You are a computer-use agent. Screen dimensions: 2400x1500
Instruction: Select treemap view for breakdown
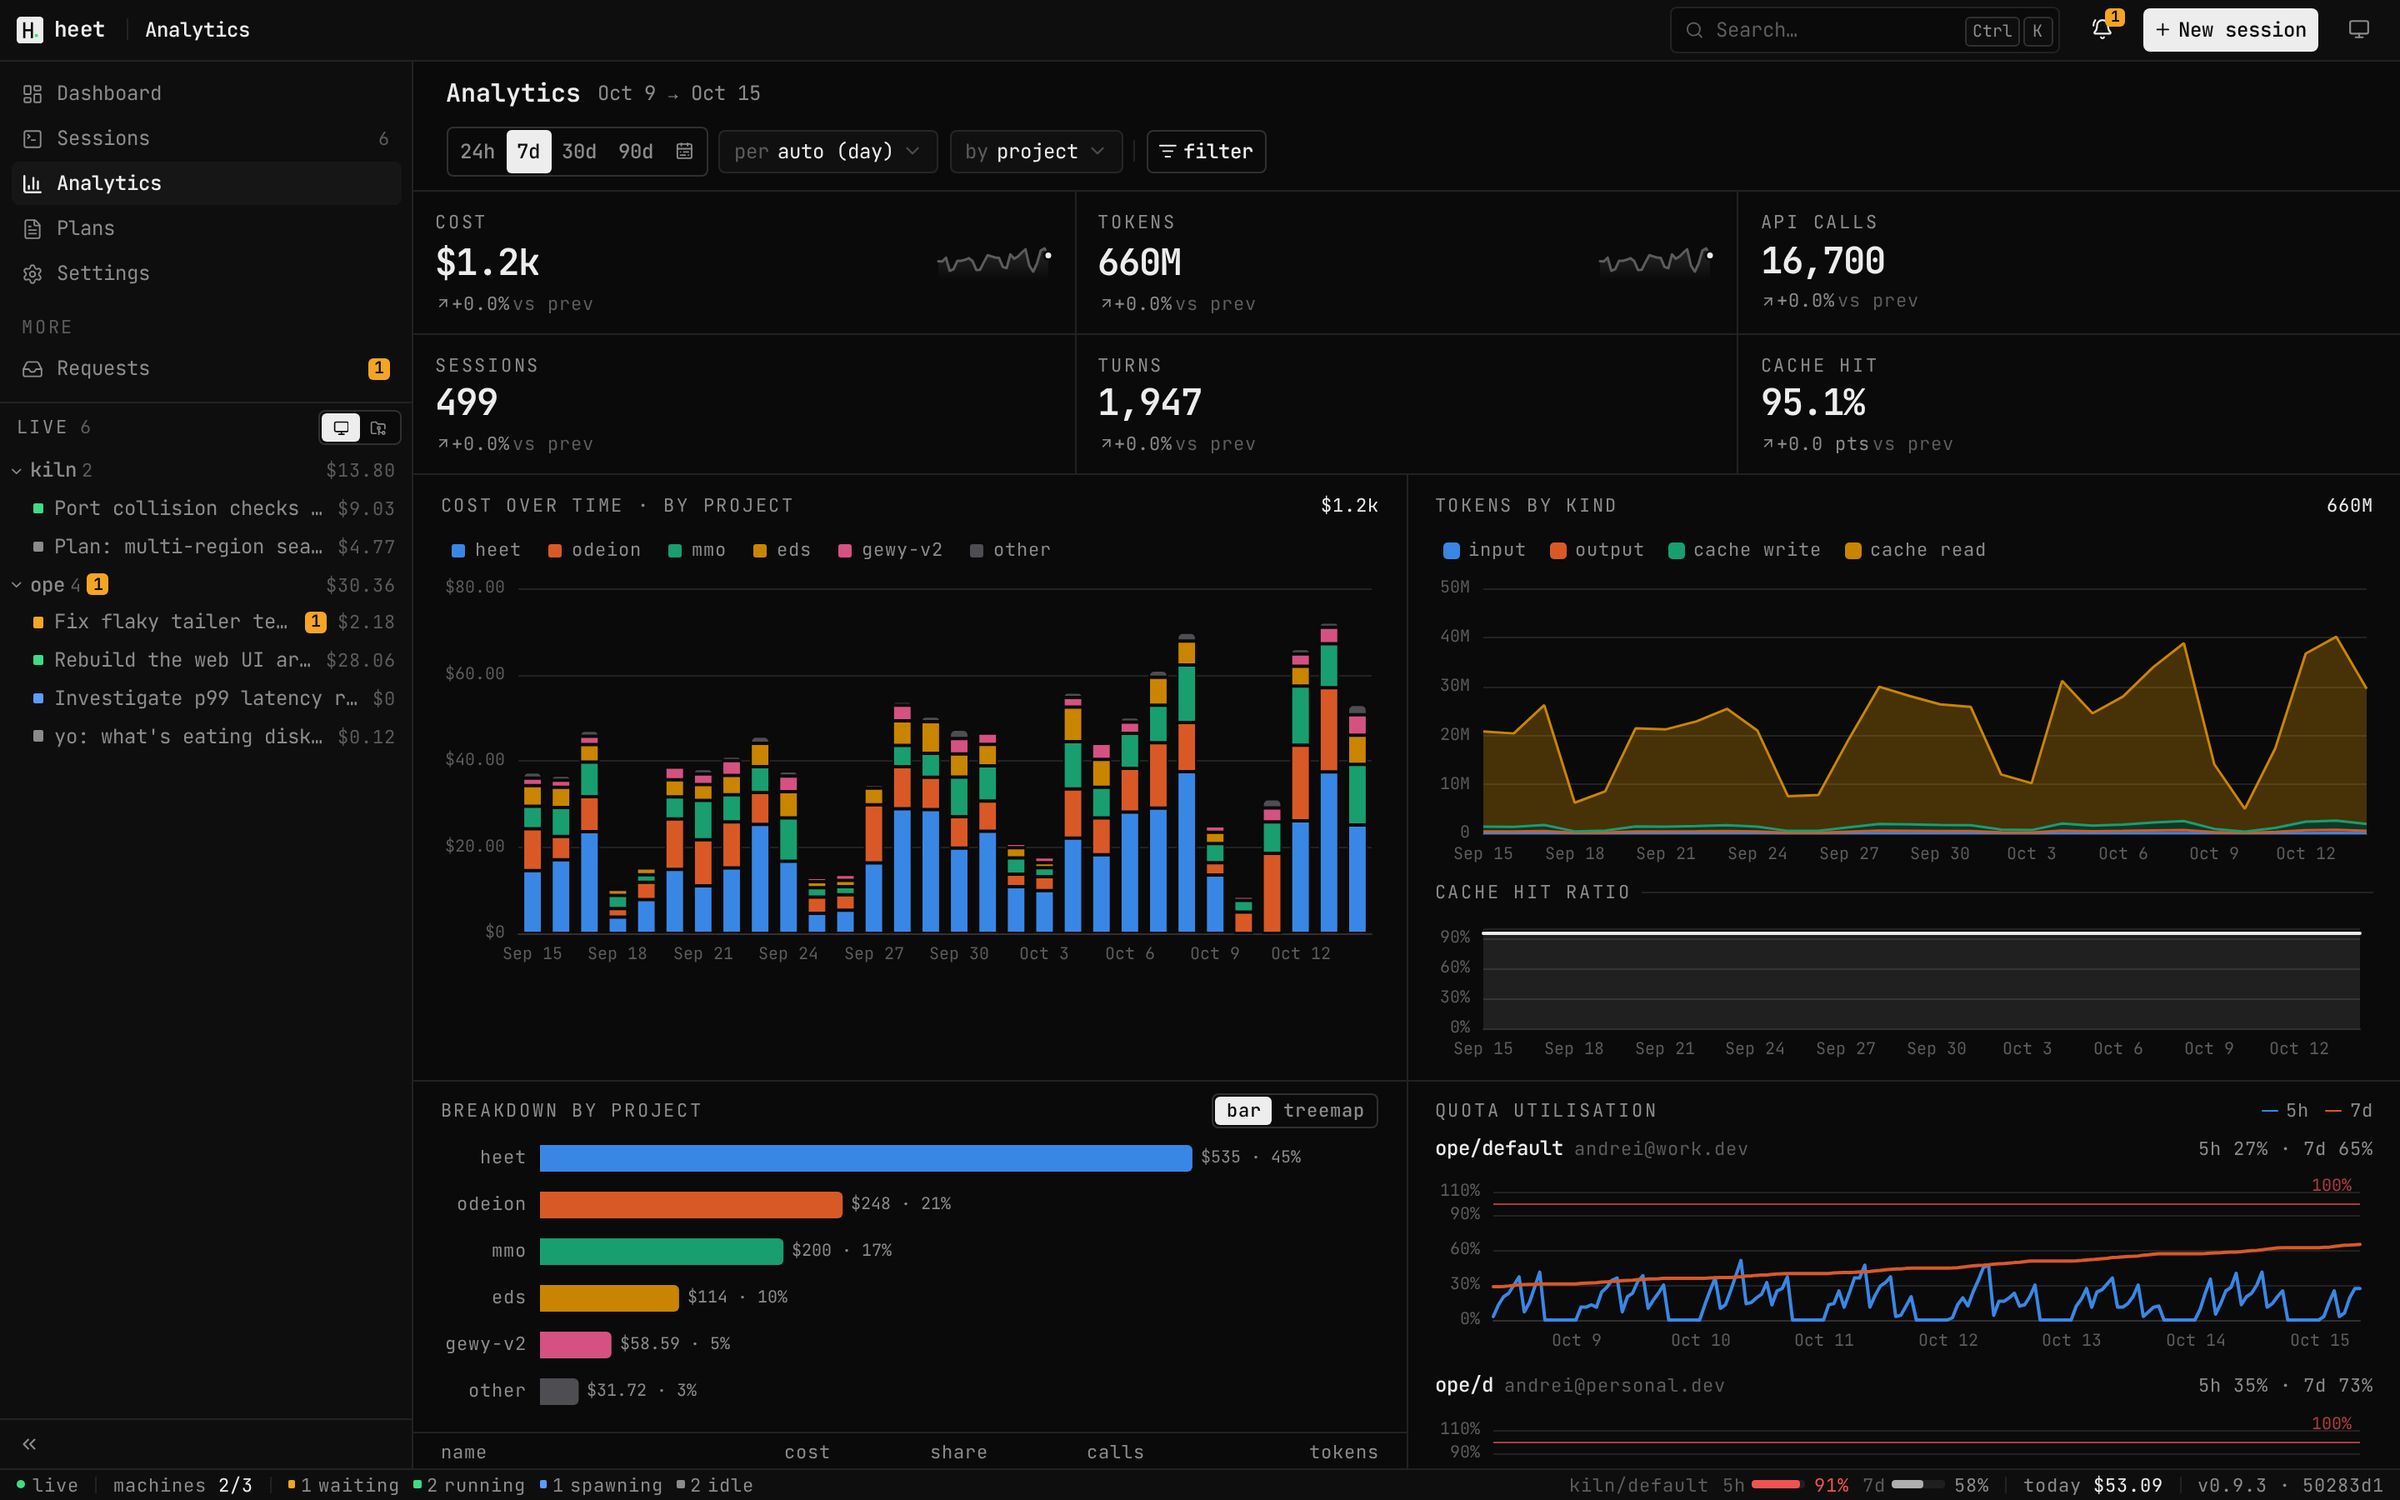[x=1323, y=1111]
